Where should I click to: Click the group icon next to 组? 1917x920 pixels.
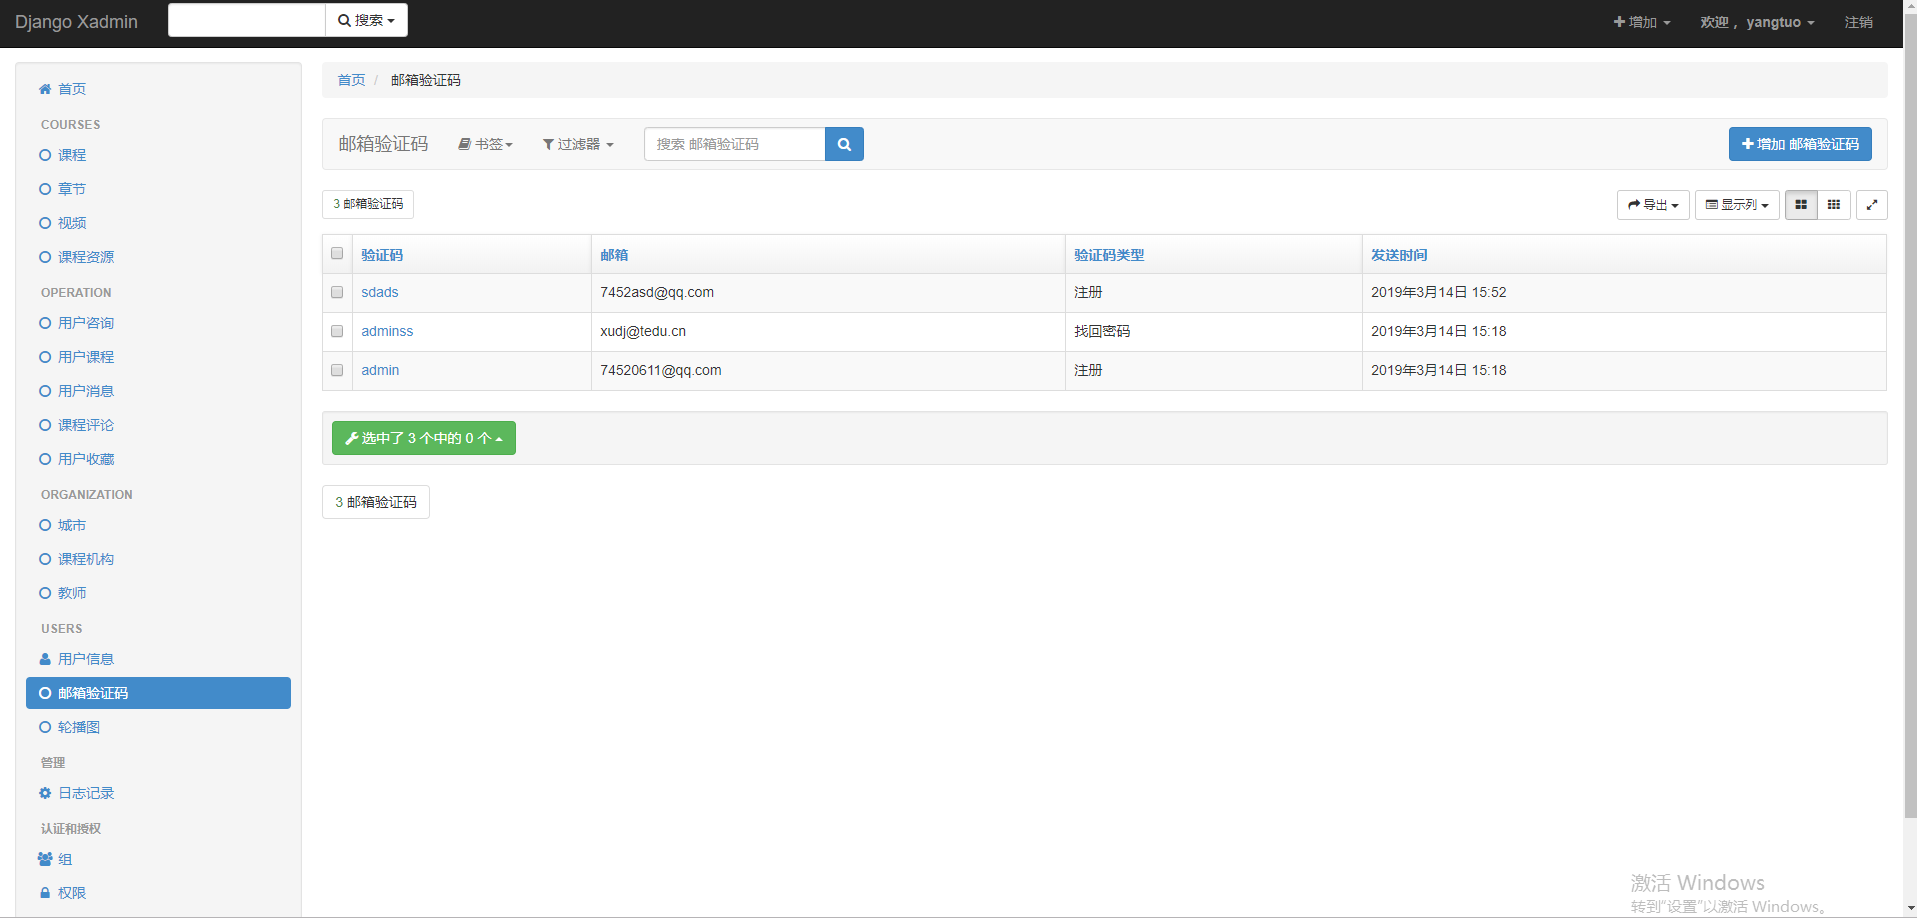(45, 859)
